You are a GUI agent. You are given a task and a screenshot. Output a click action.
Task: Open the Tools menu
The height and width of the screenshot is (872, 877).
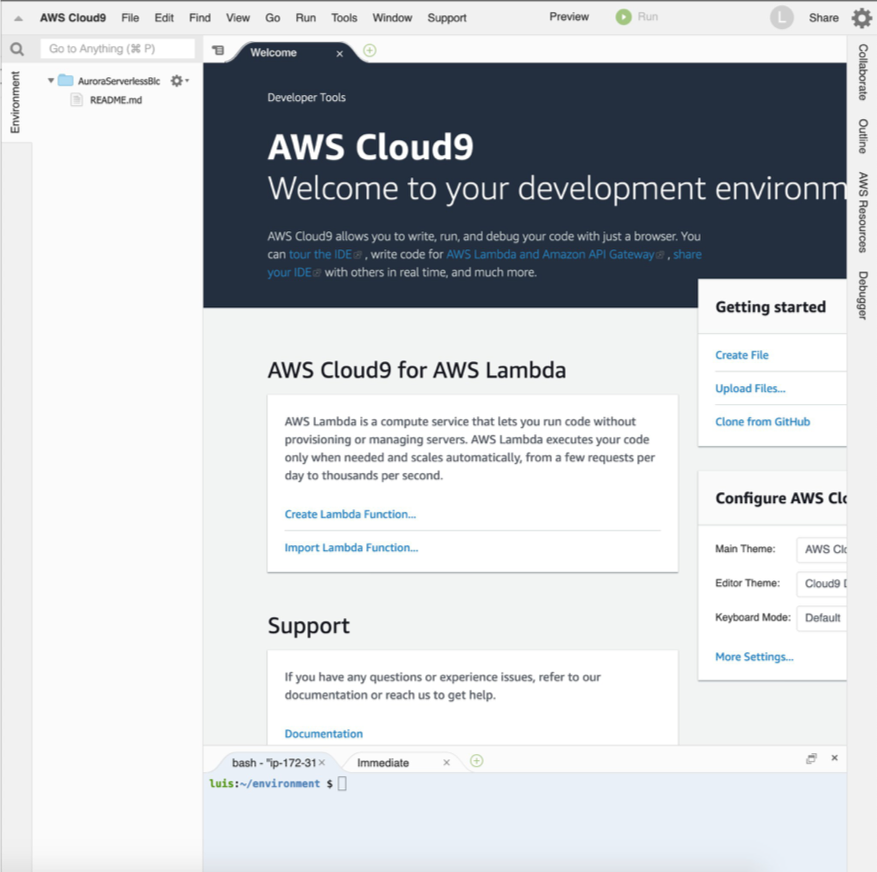[x=344, y=17]
